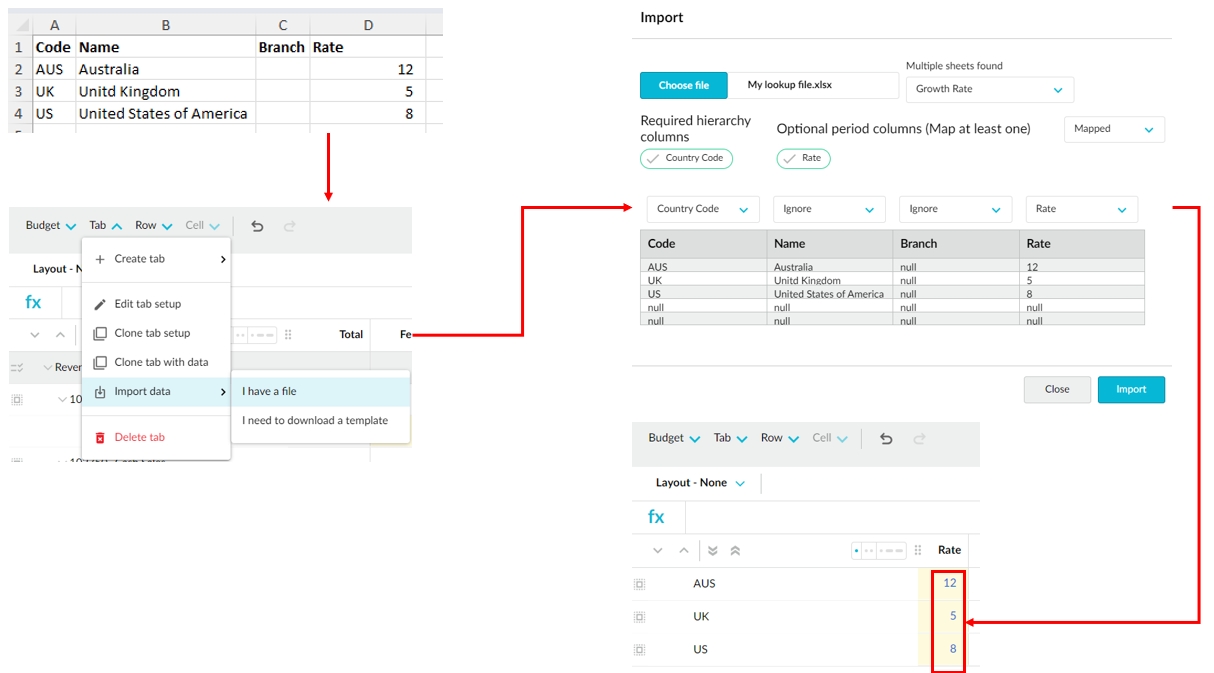The image size is (1214, 673).
Task: Open the Mapped filter dropdown
Action: (1113, 129)
